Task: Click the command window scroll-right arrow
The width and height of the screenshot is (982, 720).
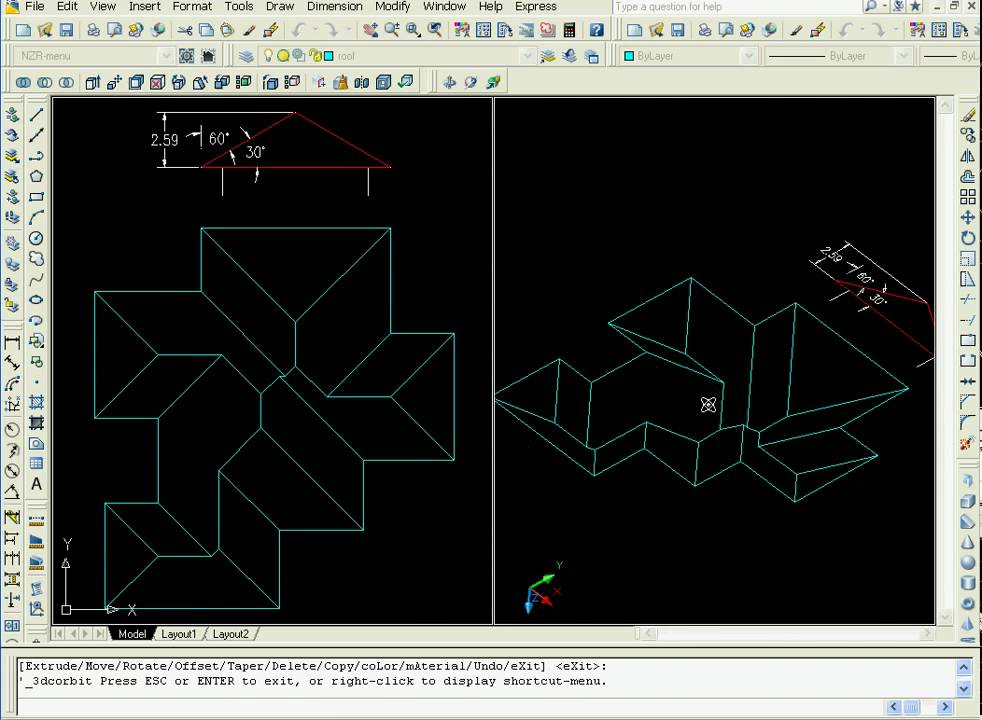Action: click(945, 707)
